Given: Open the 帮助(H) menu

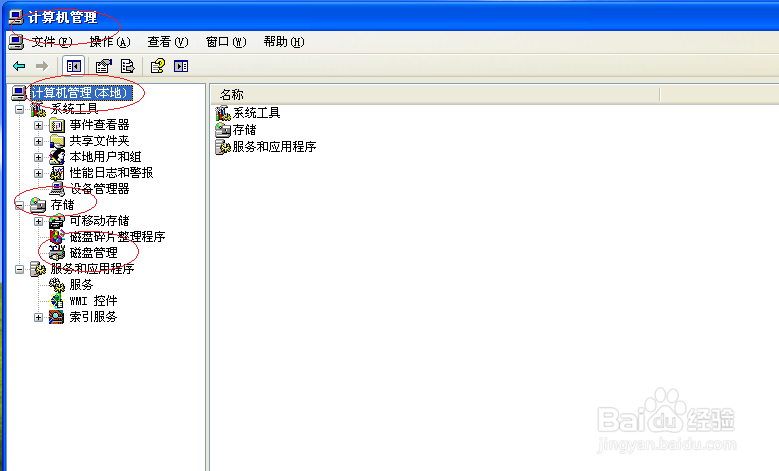Looking at the screenshot, I should [284, 42].
